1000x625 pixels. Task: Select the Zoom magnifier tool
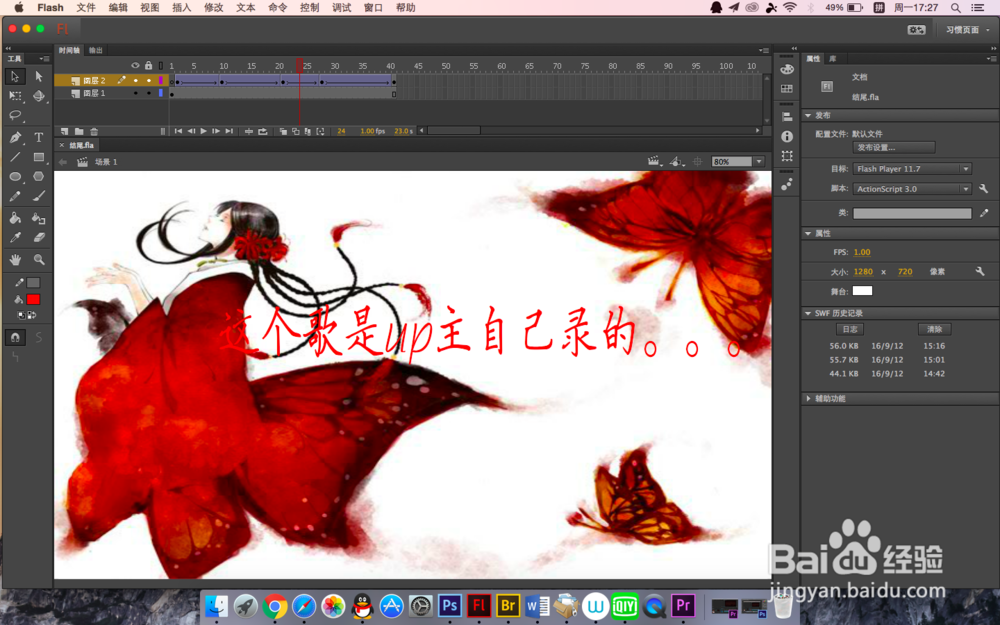click(x=39, y=260)
